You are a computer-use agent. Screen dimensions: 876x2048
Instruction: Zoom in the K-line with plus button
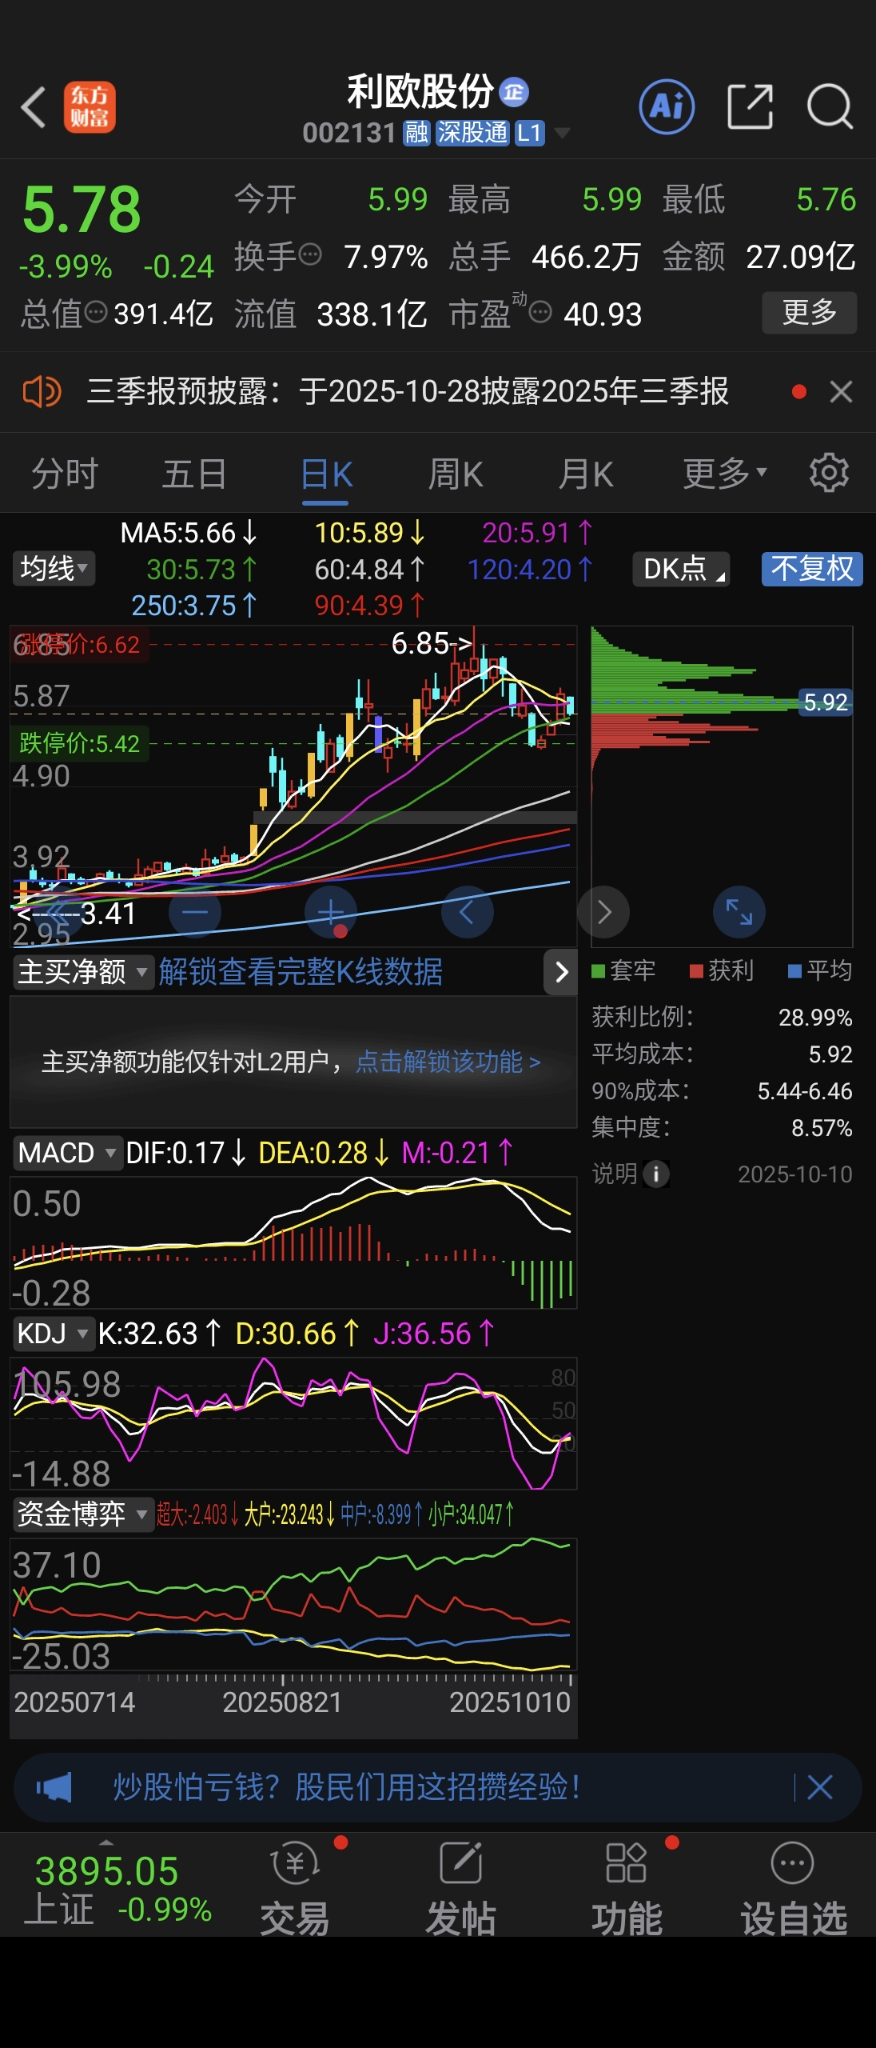(x=331, y=912)
